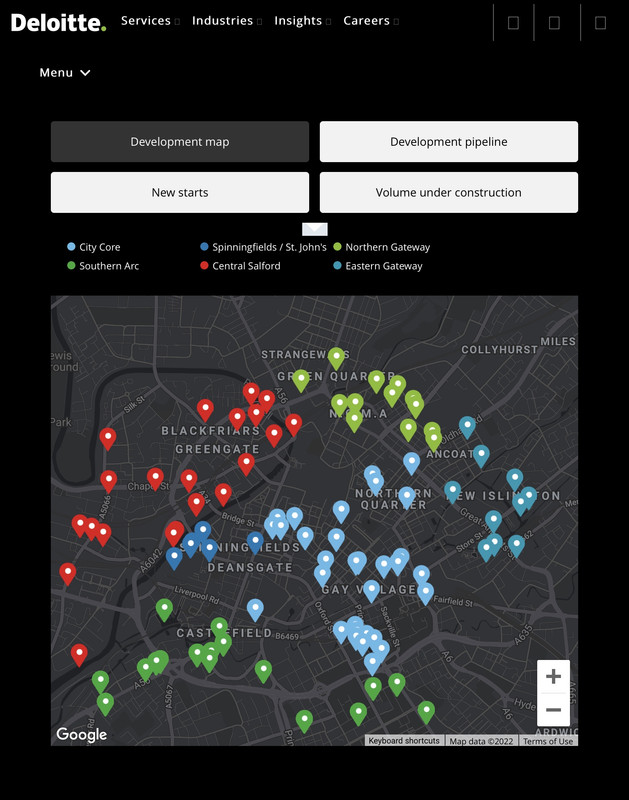This screenshot has height=800, width=629.
Task: Zoom in on the map
Action: pos(553,677)
